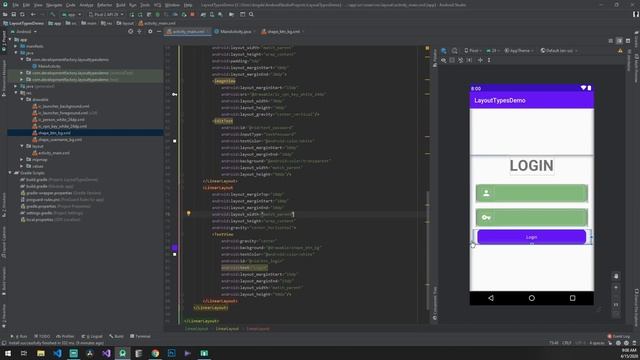Open the app run configuration dropdown

71,14
